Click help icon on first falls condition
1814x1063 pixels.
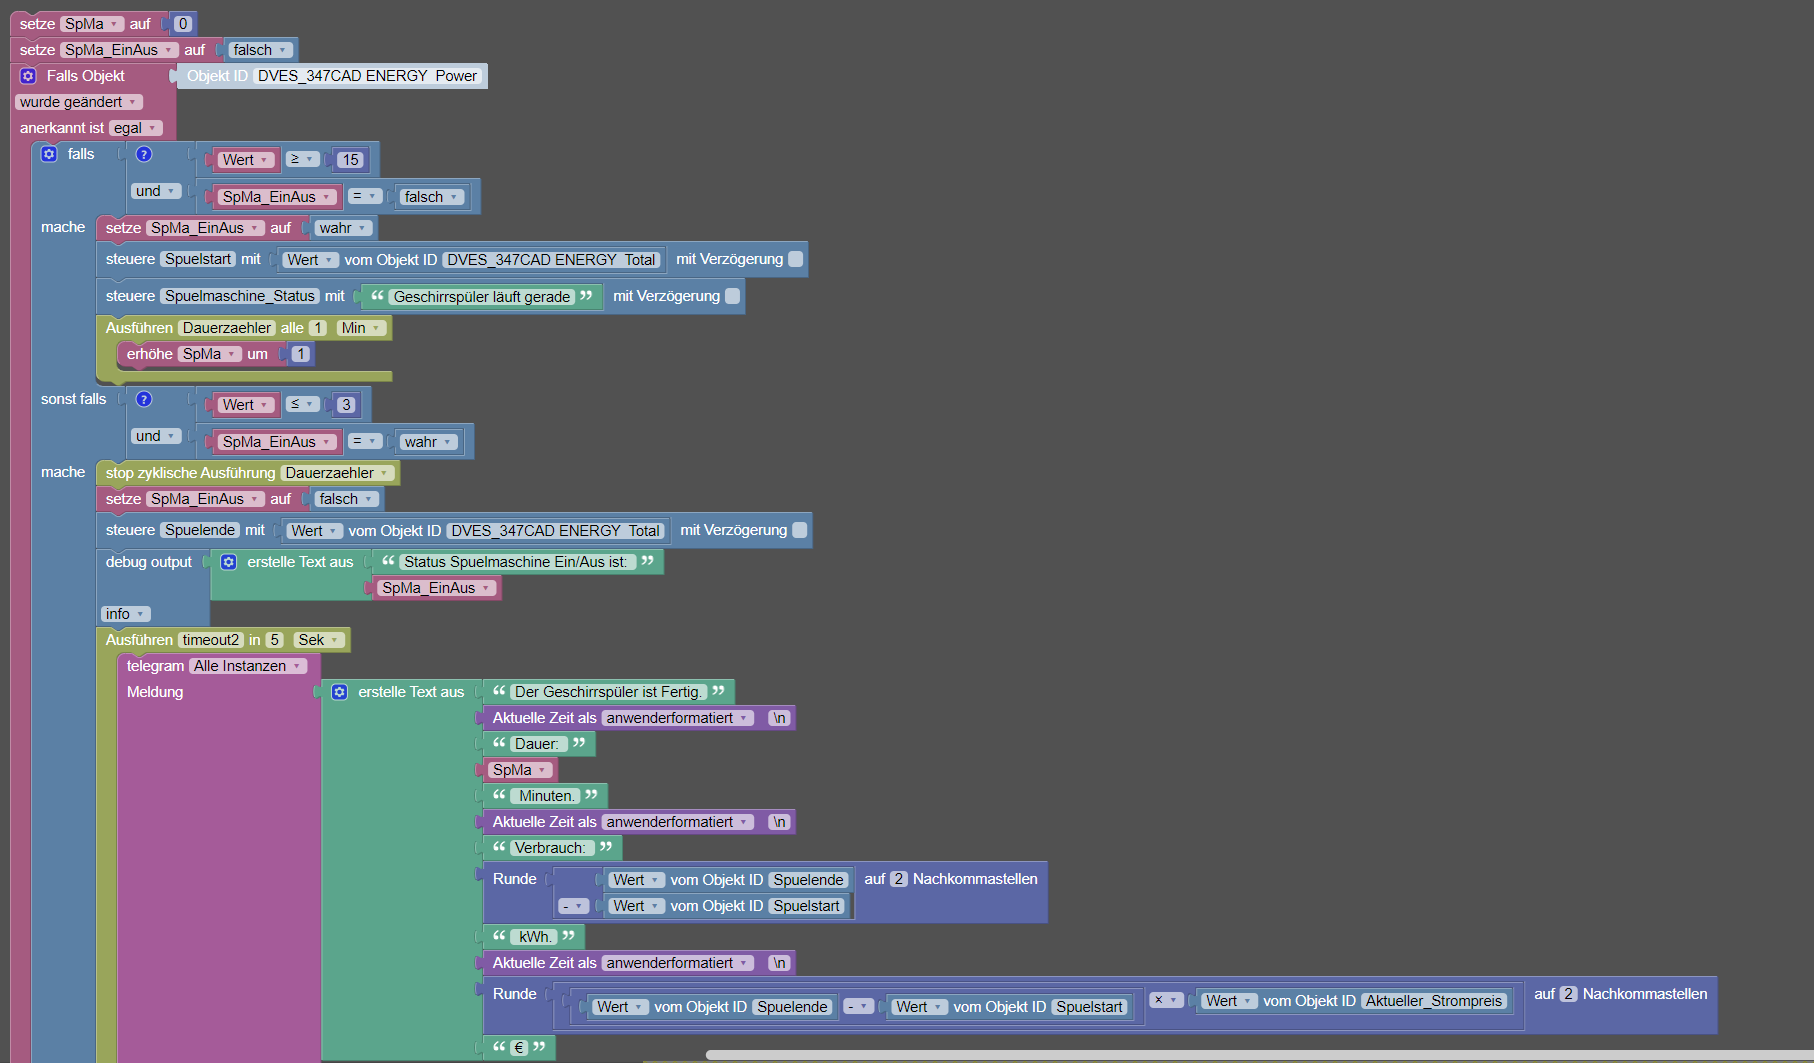(x=144, y=154)
